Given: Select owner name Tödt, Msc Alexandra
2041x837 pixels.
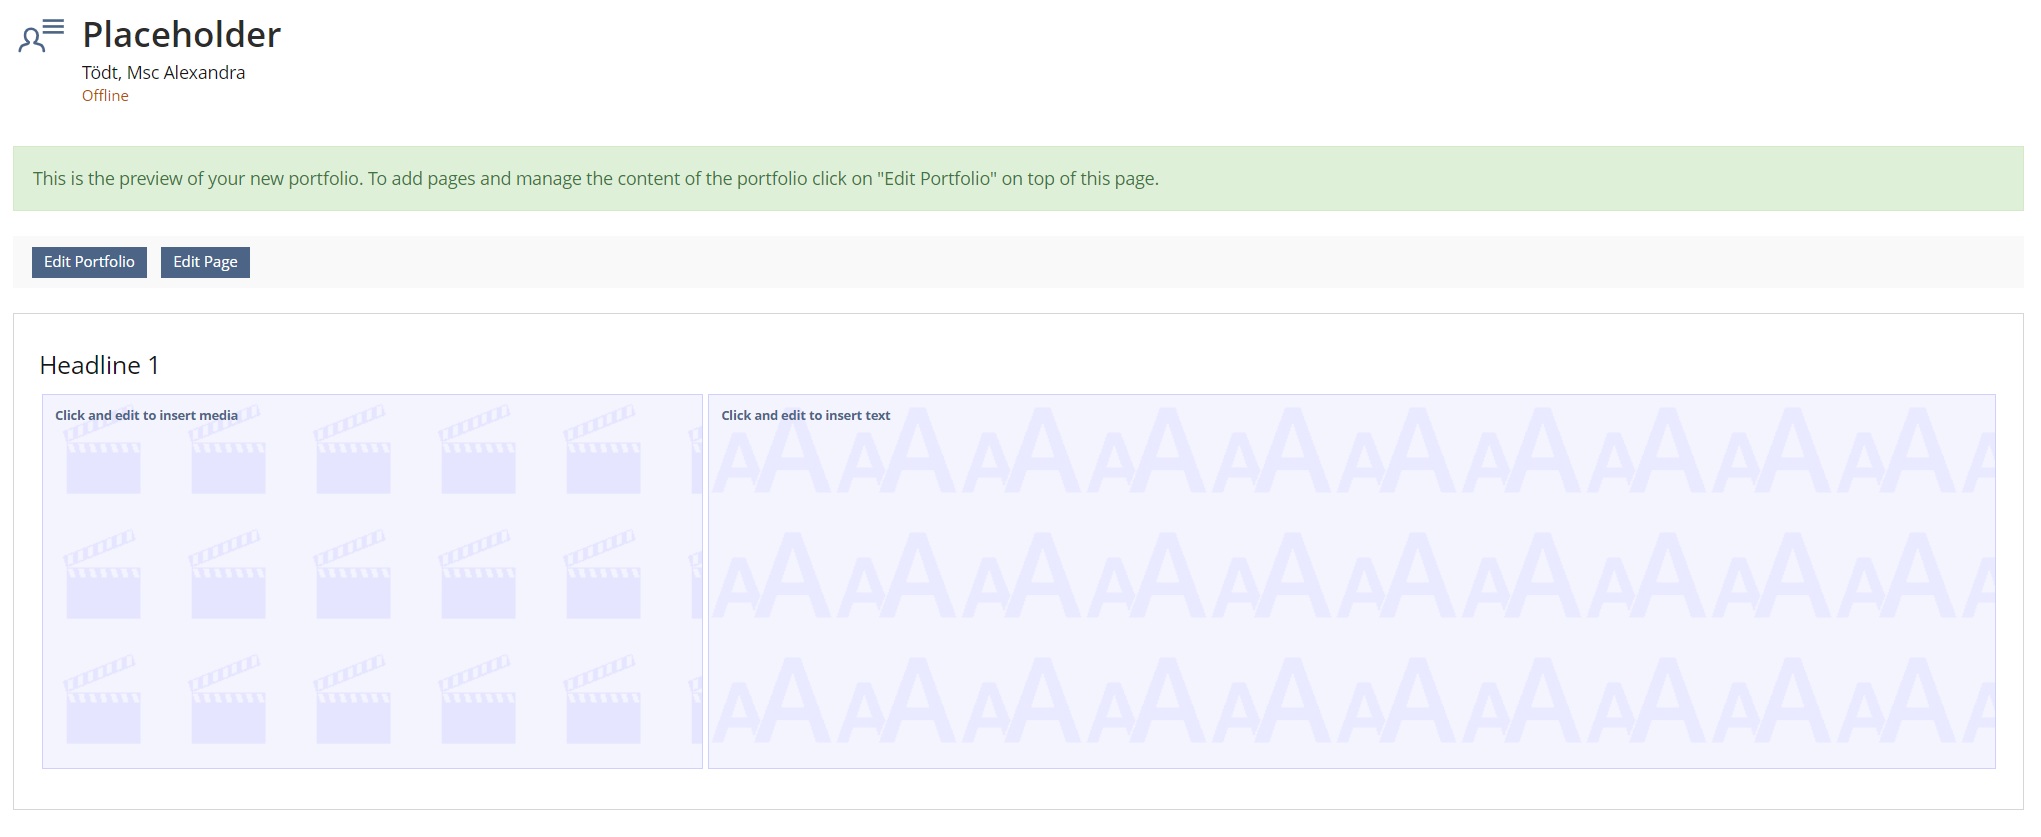Looking at the screenshot, I should (x=163, y=73).
